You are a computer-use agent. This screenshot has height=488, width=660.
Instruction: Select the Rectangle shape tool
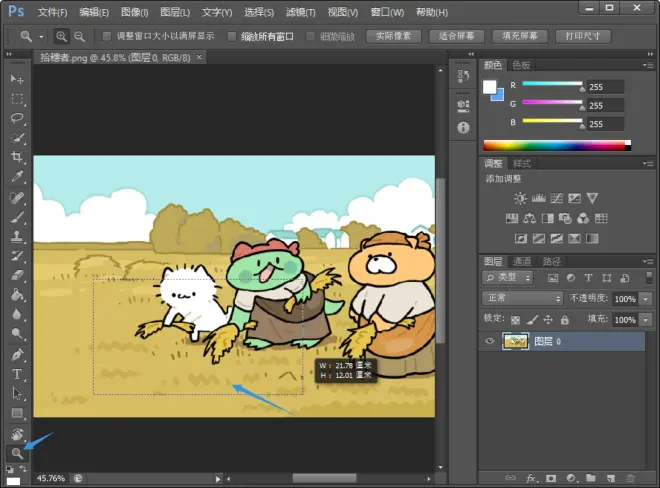(x=17, y=413)
